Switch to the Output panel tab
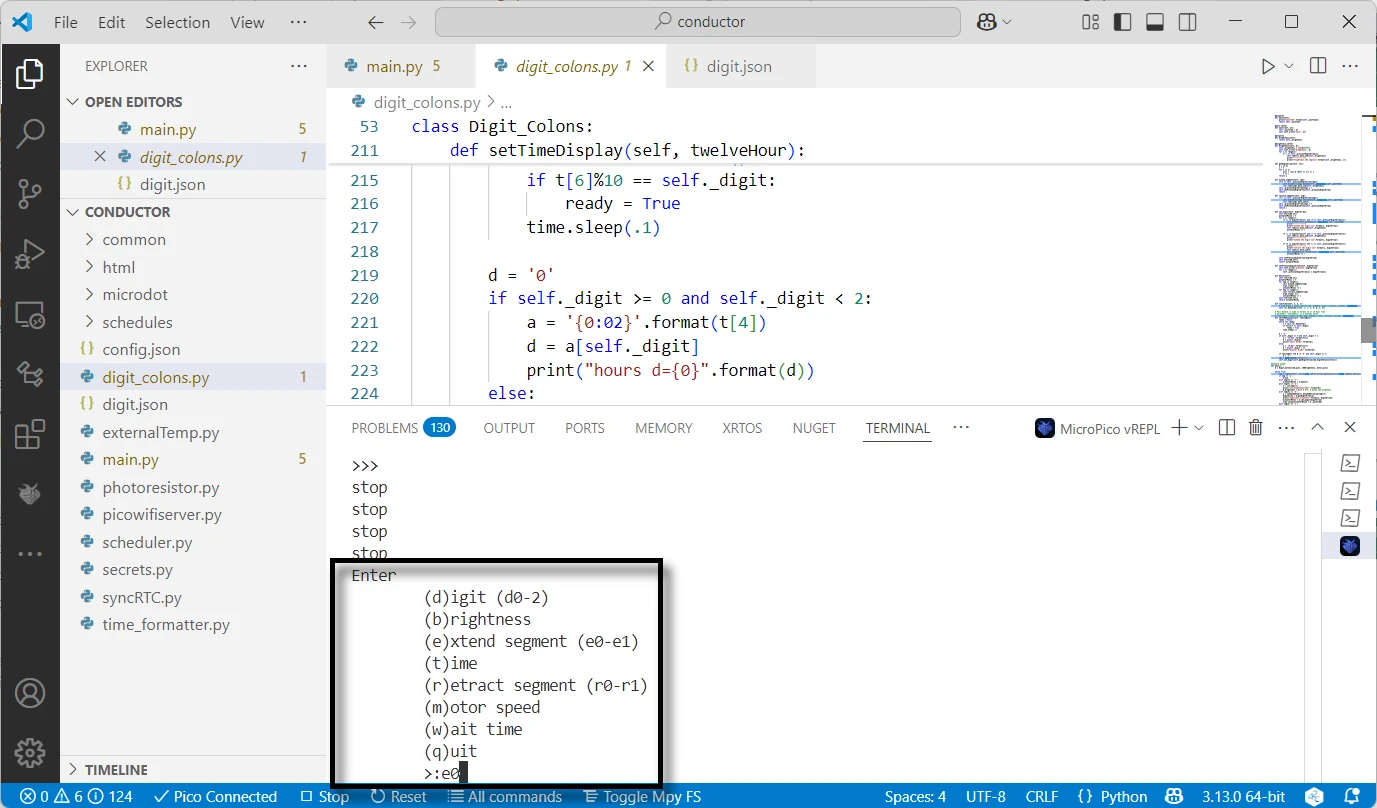1377x808 pixels. click(509, 428)
